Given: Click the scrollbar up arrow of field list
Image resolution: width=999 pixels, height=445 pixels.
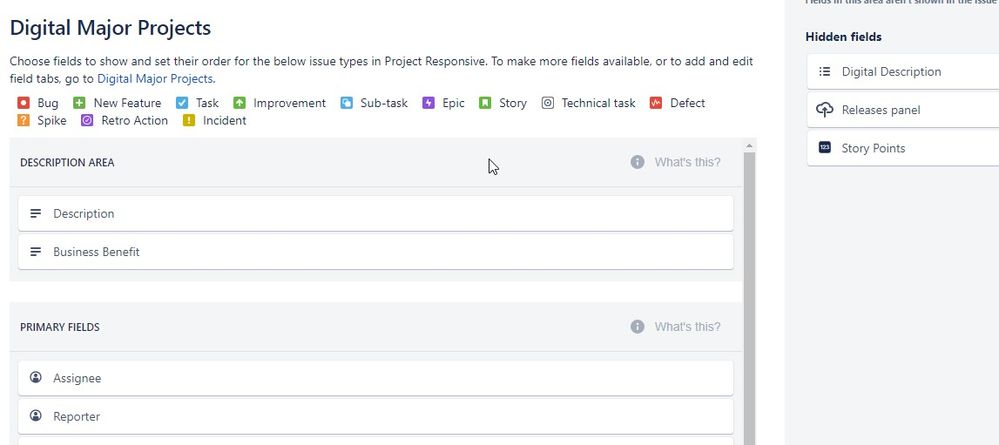Looking at the screenshot, I should click(749, 145).
